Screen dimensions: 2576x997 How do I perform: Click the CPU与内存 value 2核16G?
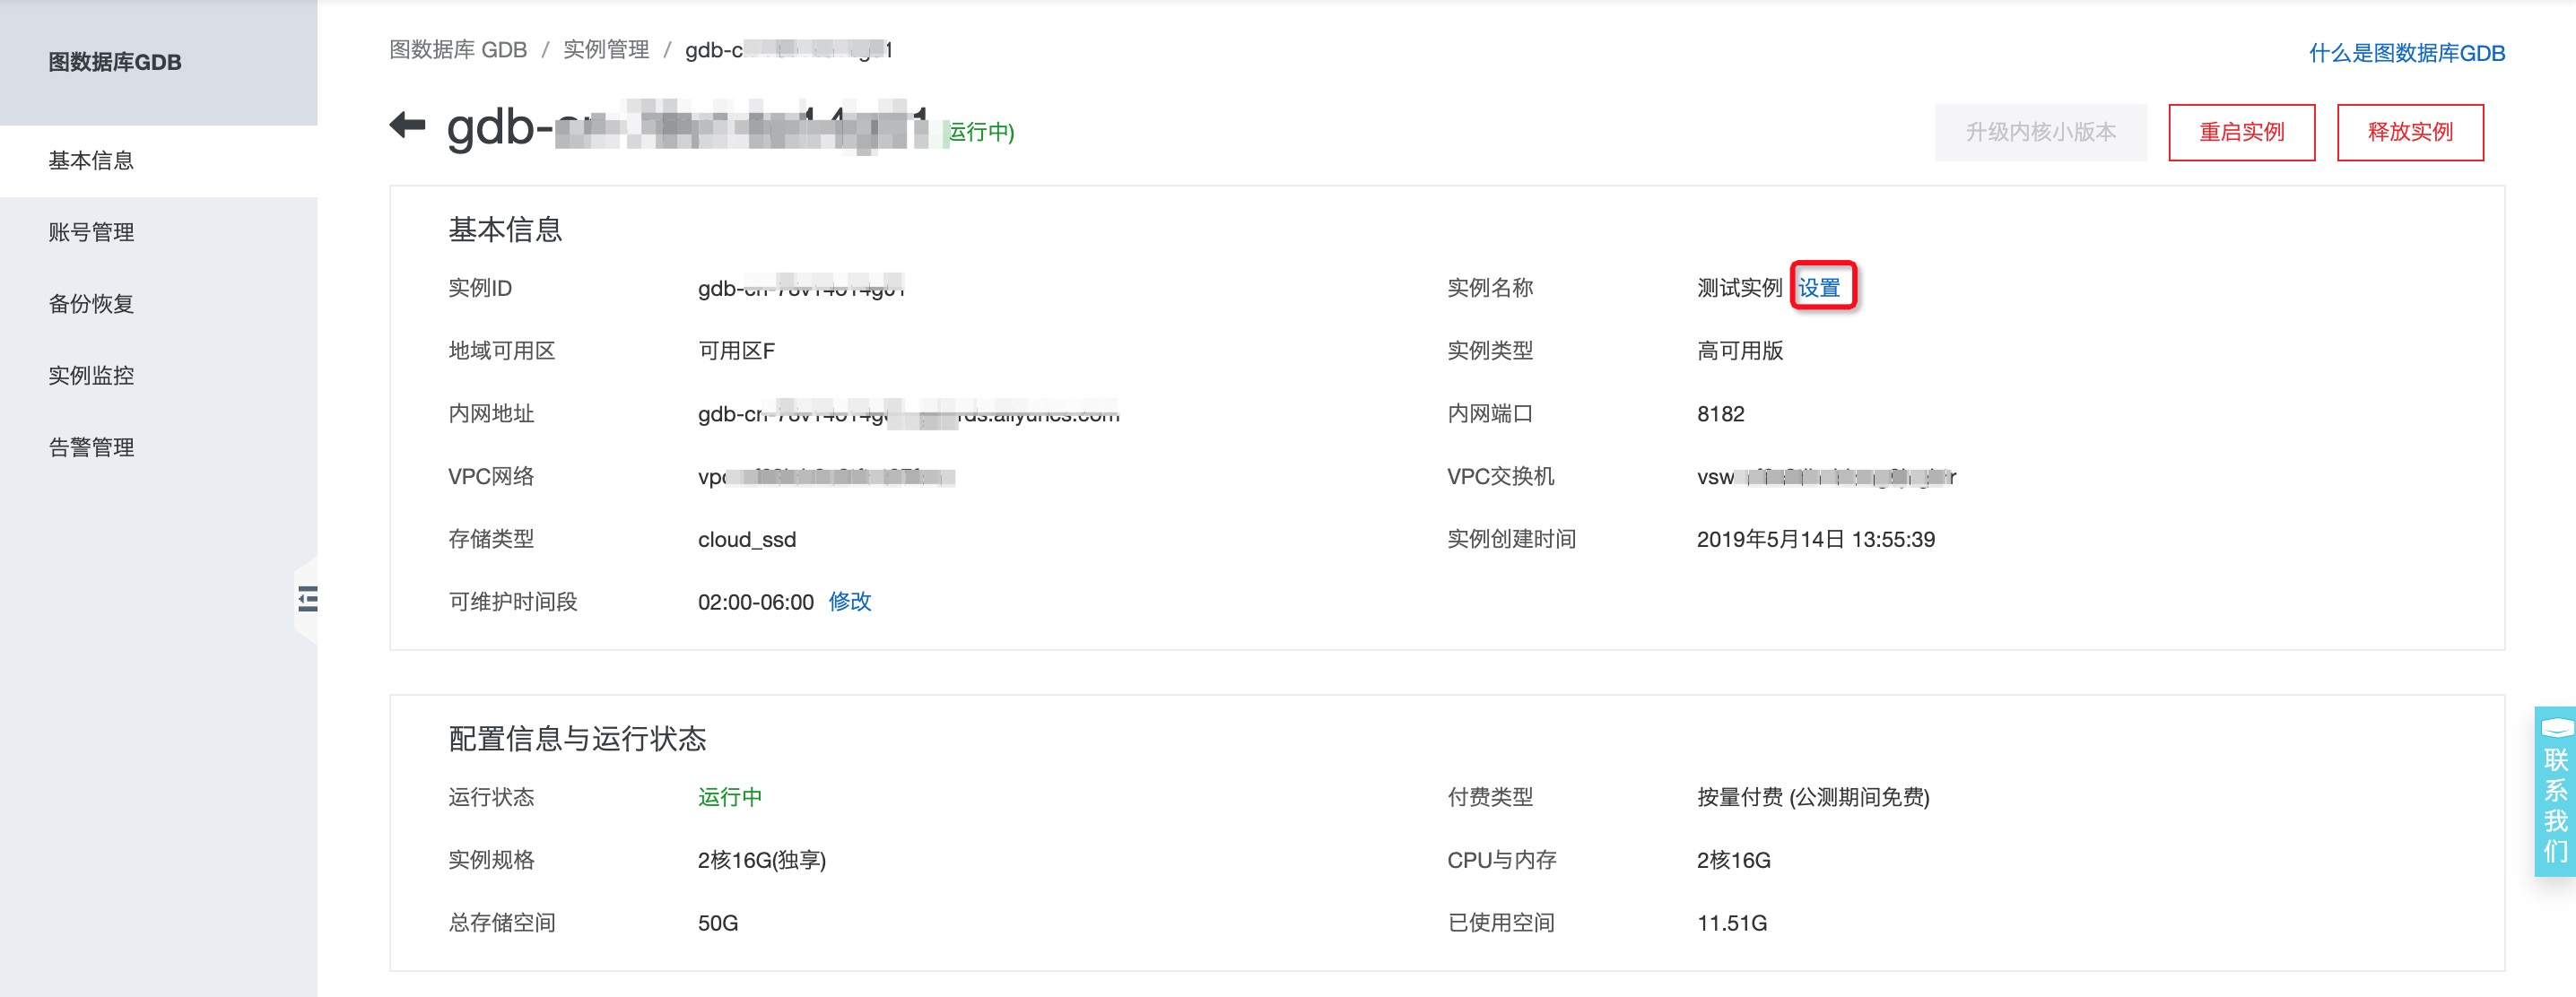pos(1734,860)
